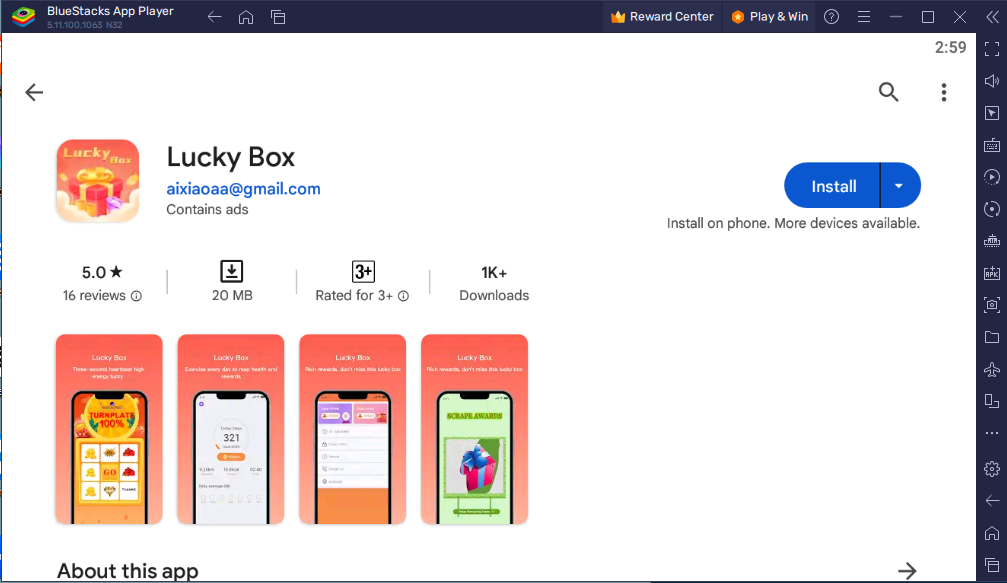Image resolution: width=1007 pixels, height=583 pixels.
Task: Open the Scrape Awards screenshot
Action: click(475, 429)
